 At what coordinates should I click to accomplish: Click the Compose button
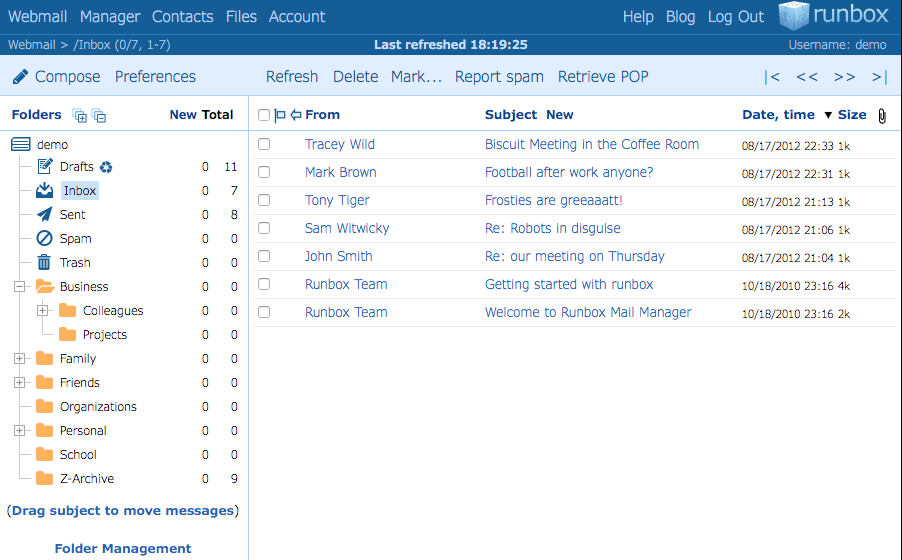(x=57, y=76)
